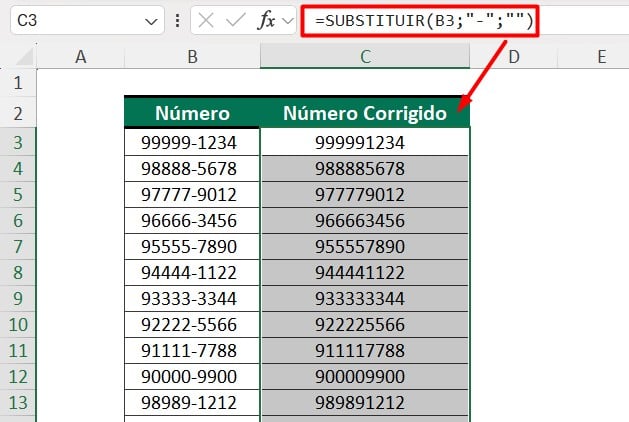
Task: Select column A header
Action: (81, 57)
